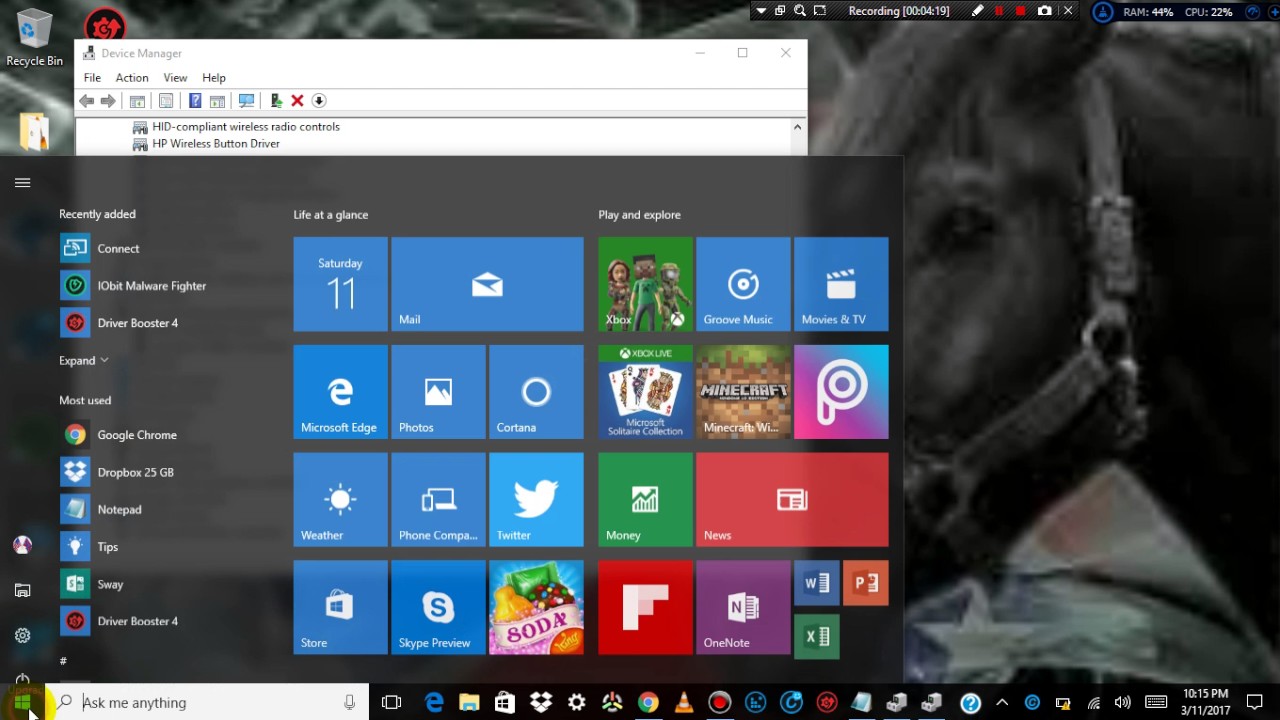Open the Action menu in Device Manager
1280x720 pixels.
click(x=132, y=77)
